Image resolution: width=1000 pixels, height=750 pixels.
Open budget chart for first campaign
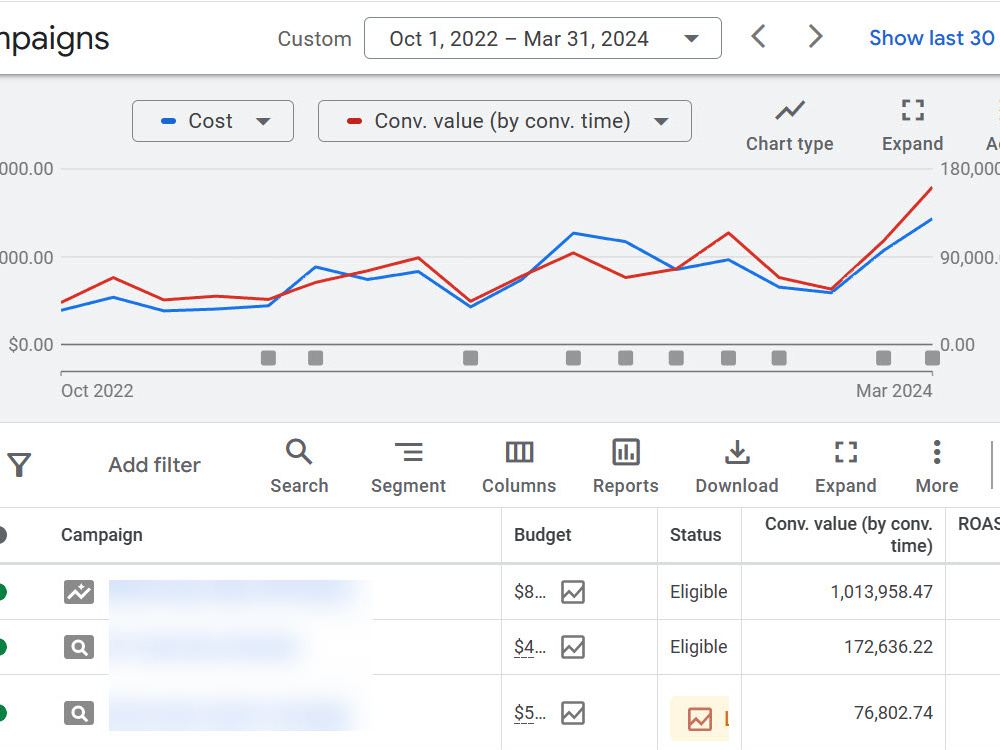573,592
